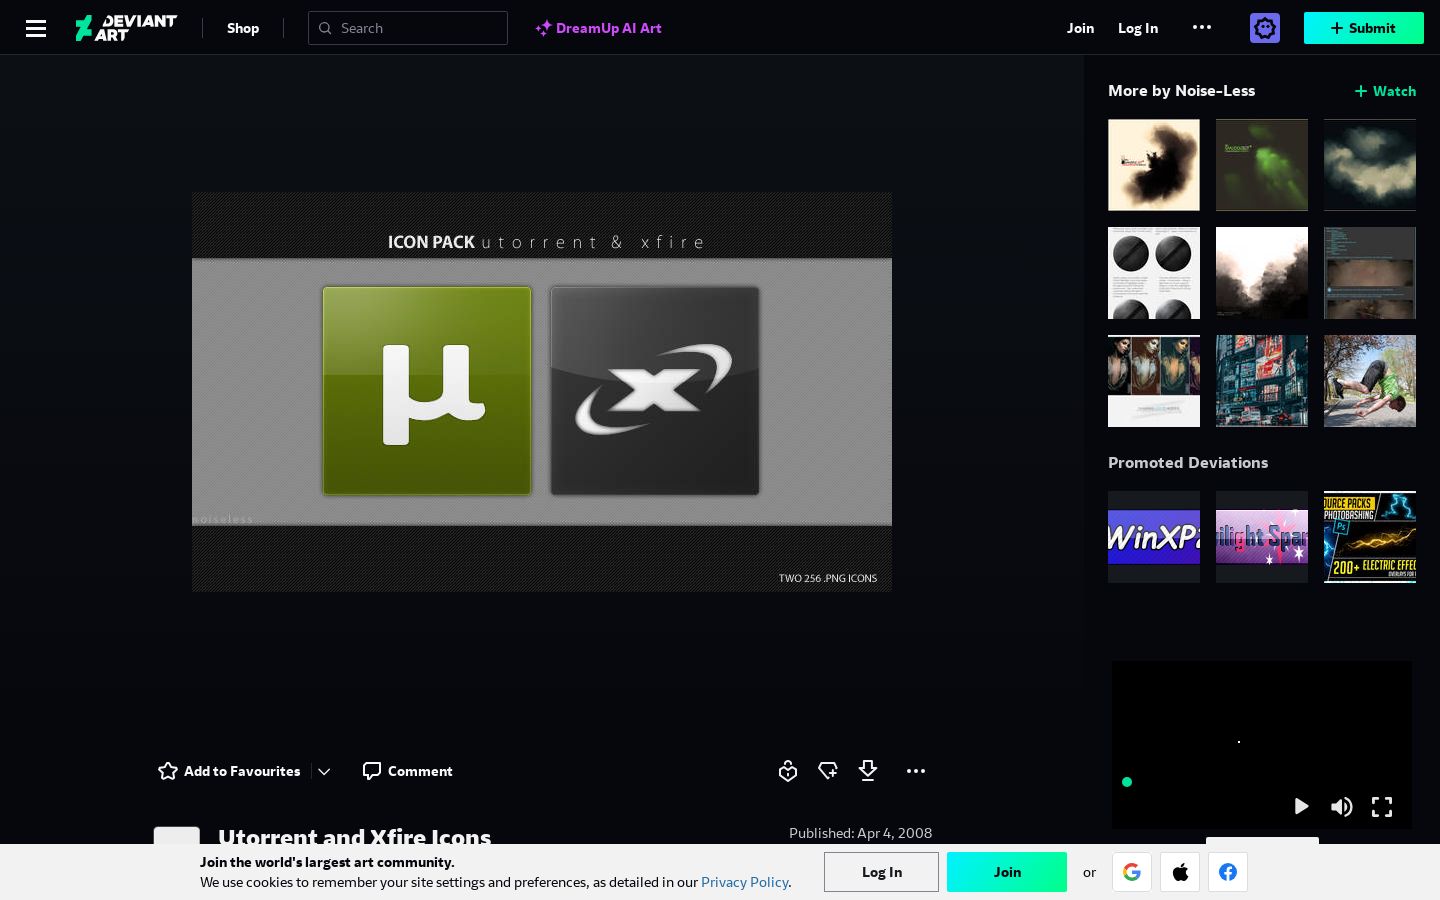Open the Utorrent and Xfire icon pack artwork

pos(542,392)
